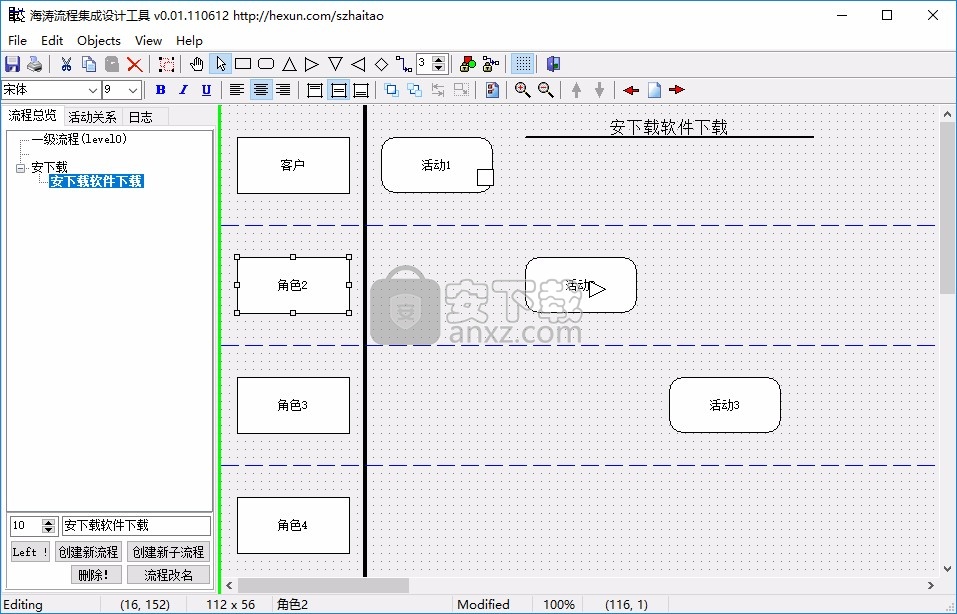Open the Objects menu
The image size is (957, 614).
point(99,40)
